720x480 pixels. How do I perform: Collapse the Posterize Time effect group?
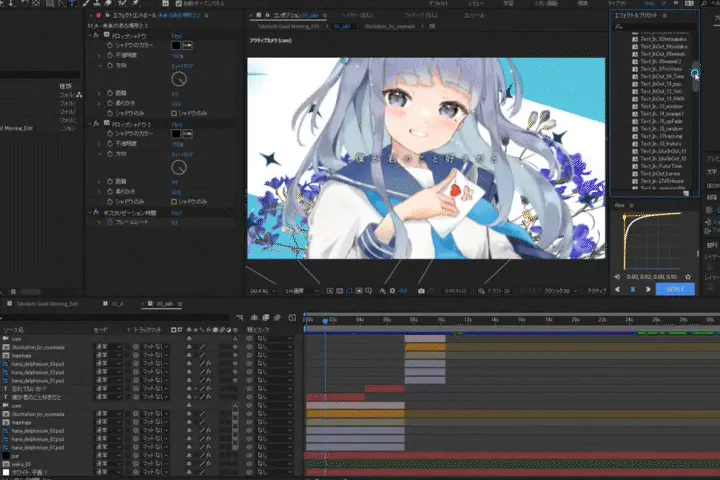[90, 213]
